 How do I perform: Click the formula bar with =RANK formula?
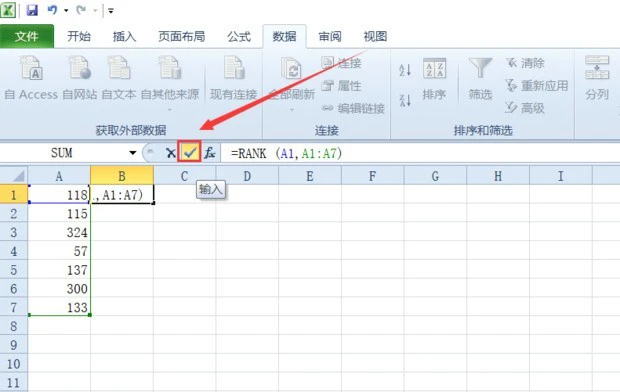pyautogui.click(x=420, y=153)
